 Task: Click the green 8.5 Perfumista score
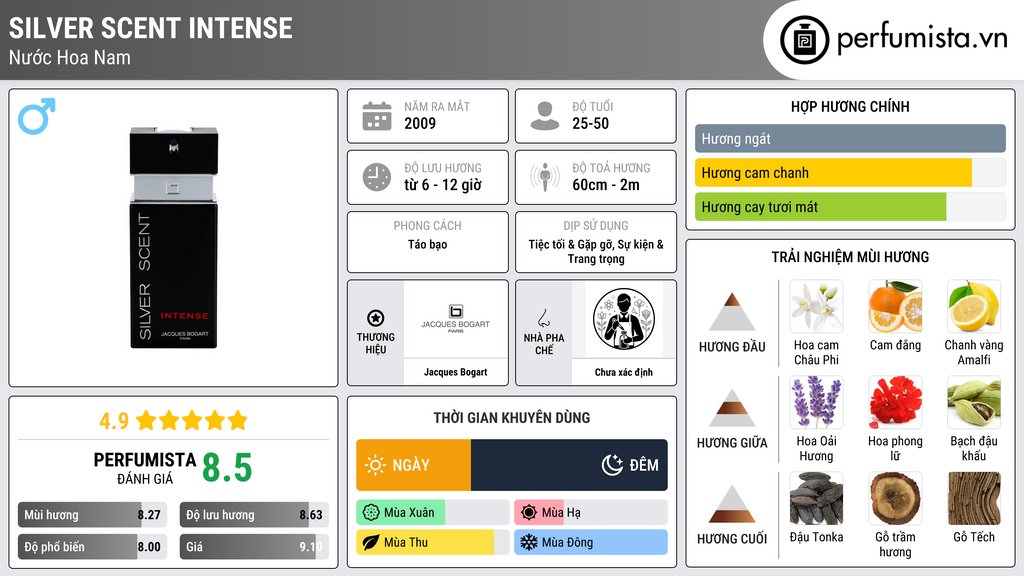click(x=227, y=468)
